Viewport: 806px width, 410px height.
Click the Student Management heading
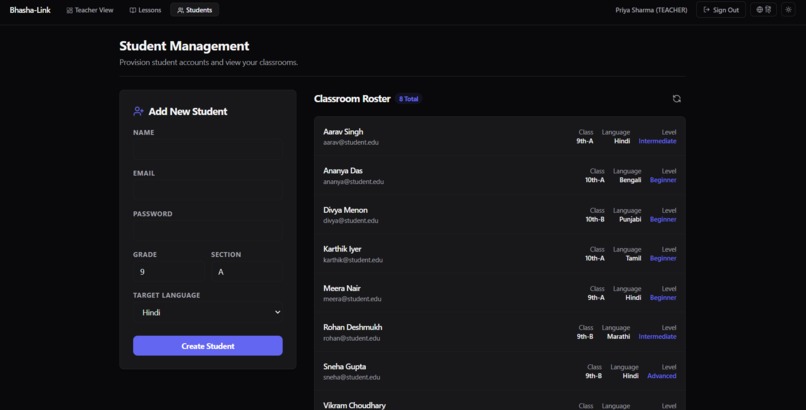[x=184, y=46]
